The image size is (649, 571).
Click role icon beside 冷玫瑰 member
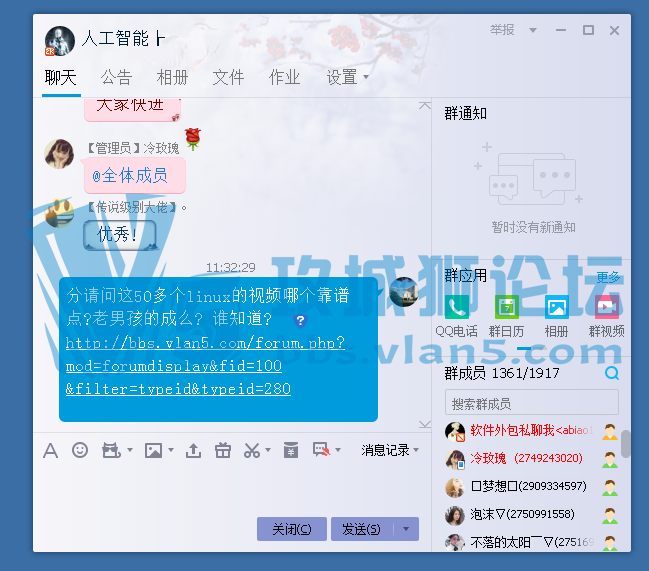(610, 459)
